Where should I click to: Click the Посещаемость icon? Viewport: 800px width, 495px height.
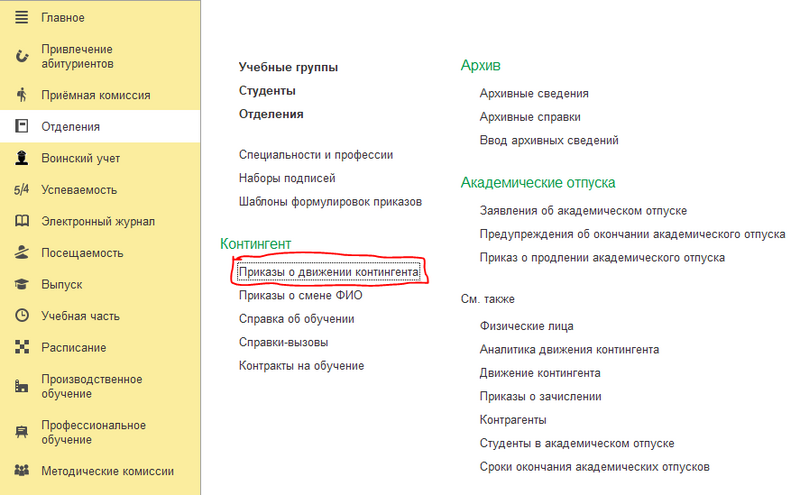(21, 253)
